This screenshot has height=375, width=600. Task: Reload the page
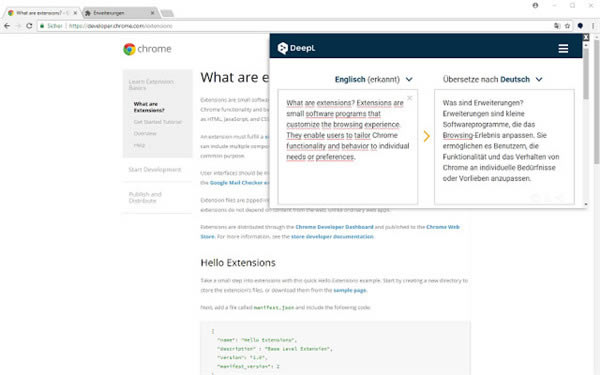[29, 26]
